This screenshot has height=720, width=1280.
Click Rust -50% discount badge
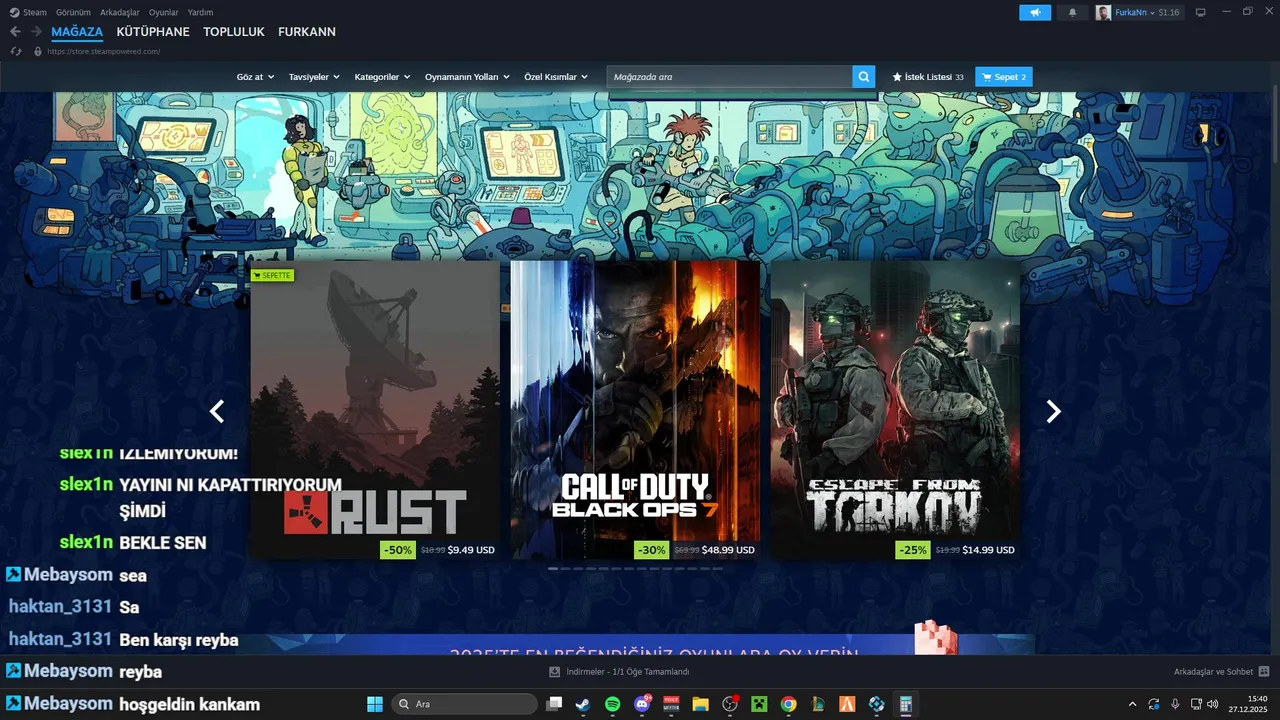coord(398,550)
